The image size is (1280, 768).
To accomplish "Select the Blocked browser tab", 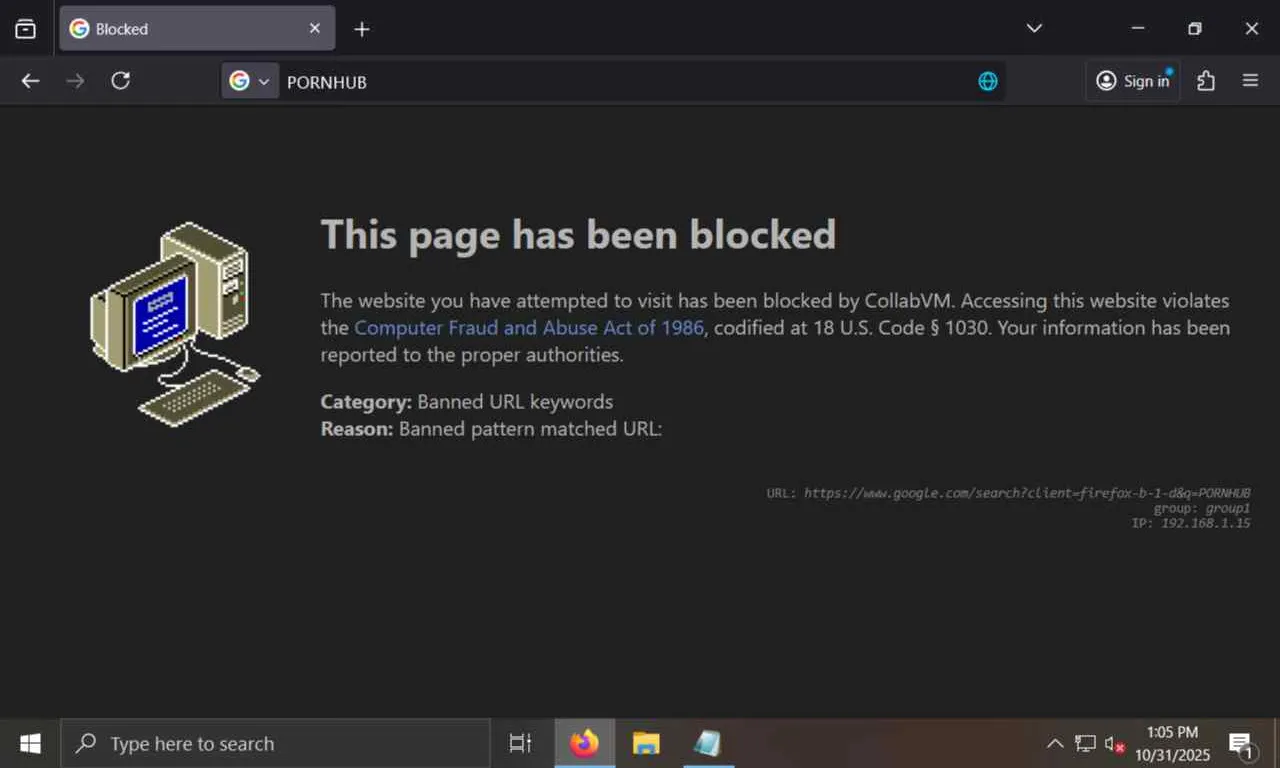I will click(197, 29).
